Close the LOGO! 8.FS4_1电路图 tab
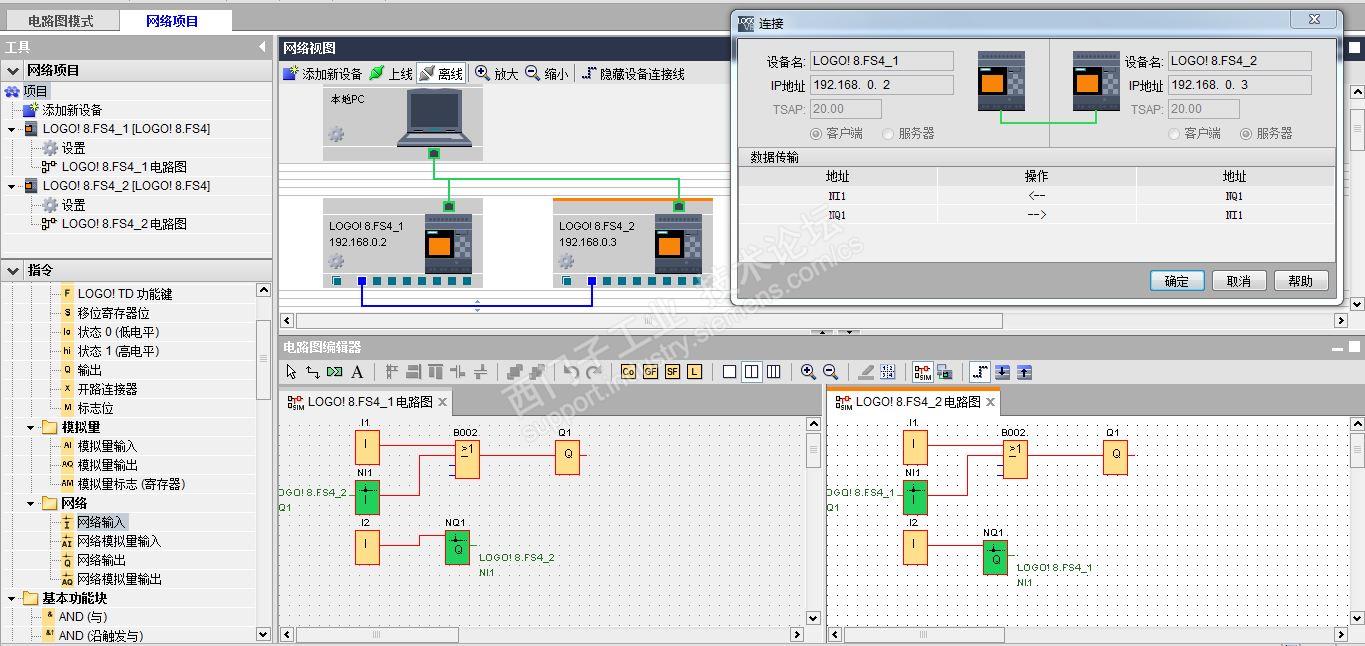Viewport: 1365px width, 646px height. point(443,402)
